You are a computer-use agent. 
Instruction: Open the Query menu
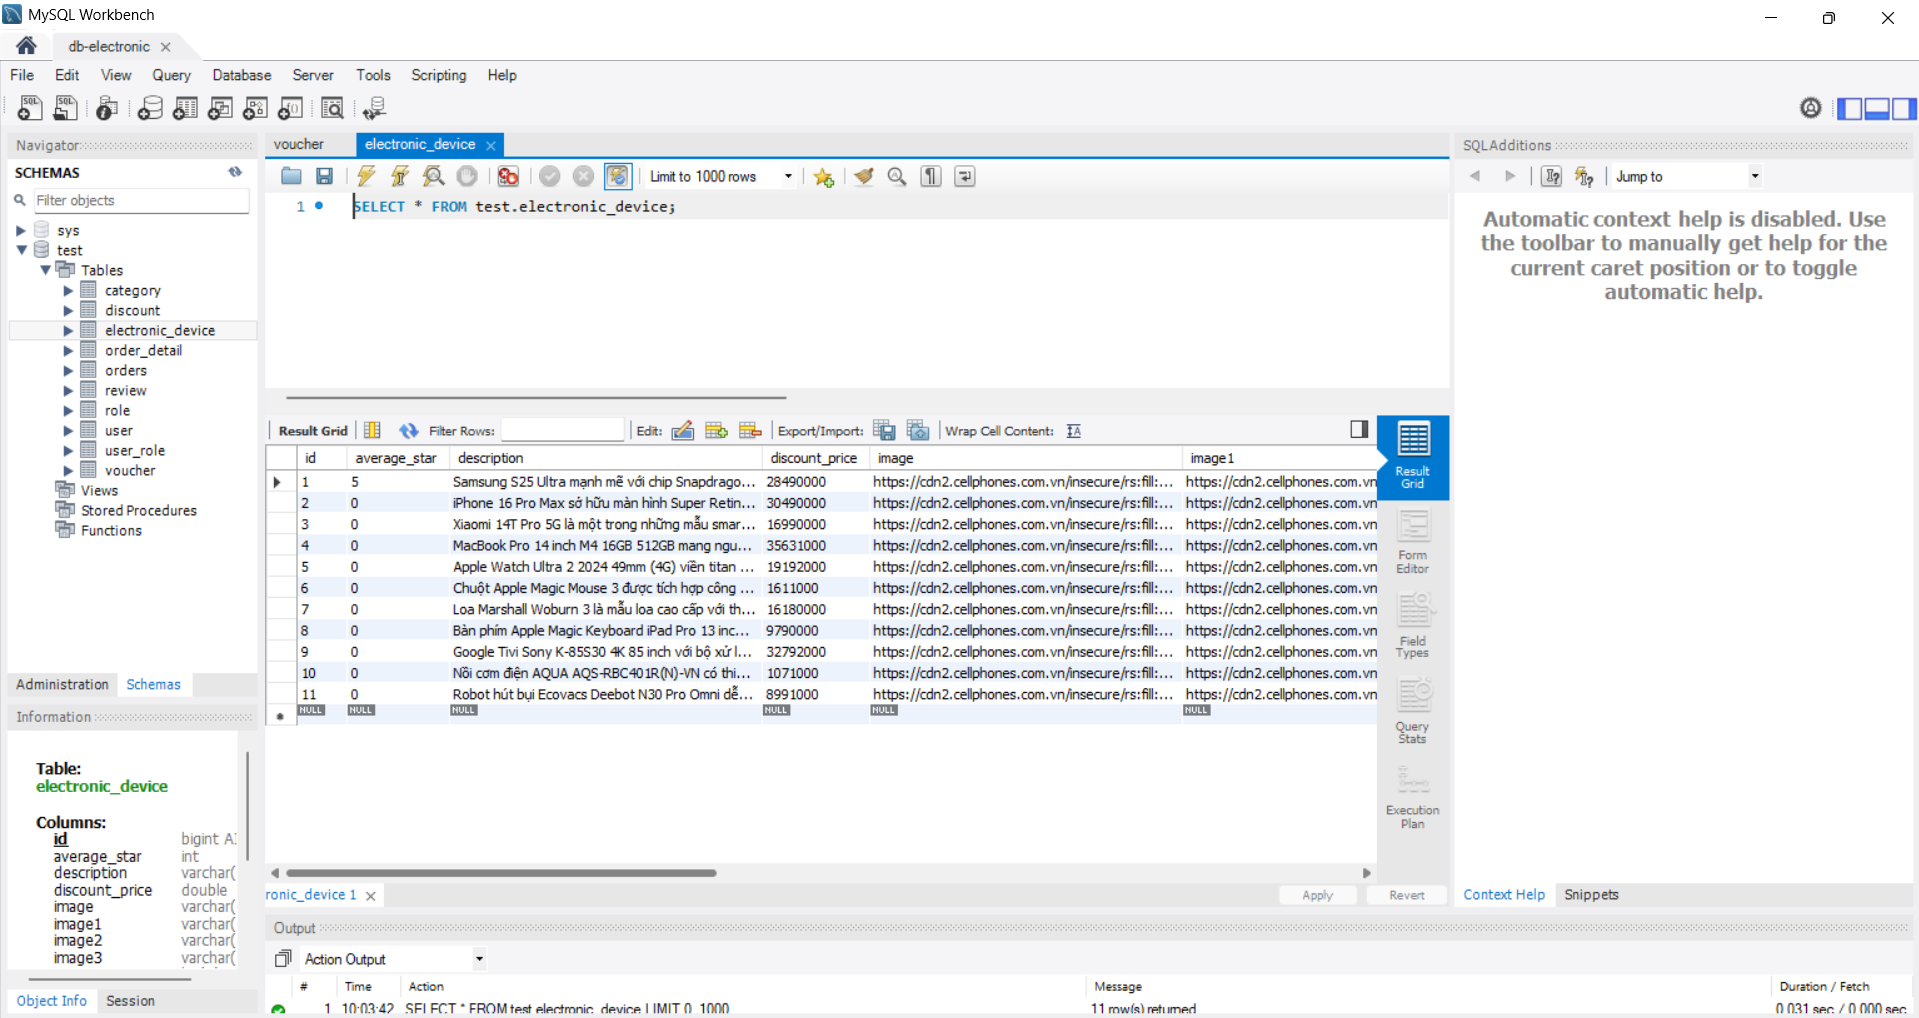point(171,75)
